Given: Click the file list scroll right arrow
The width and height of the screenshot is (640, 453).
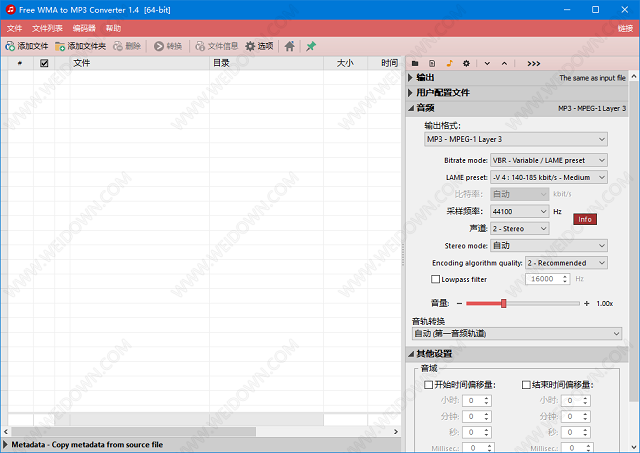Looking at the screenshot, I should coord(396,431).
